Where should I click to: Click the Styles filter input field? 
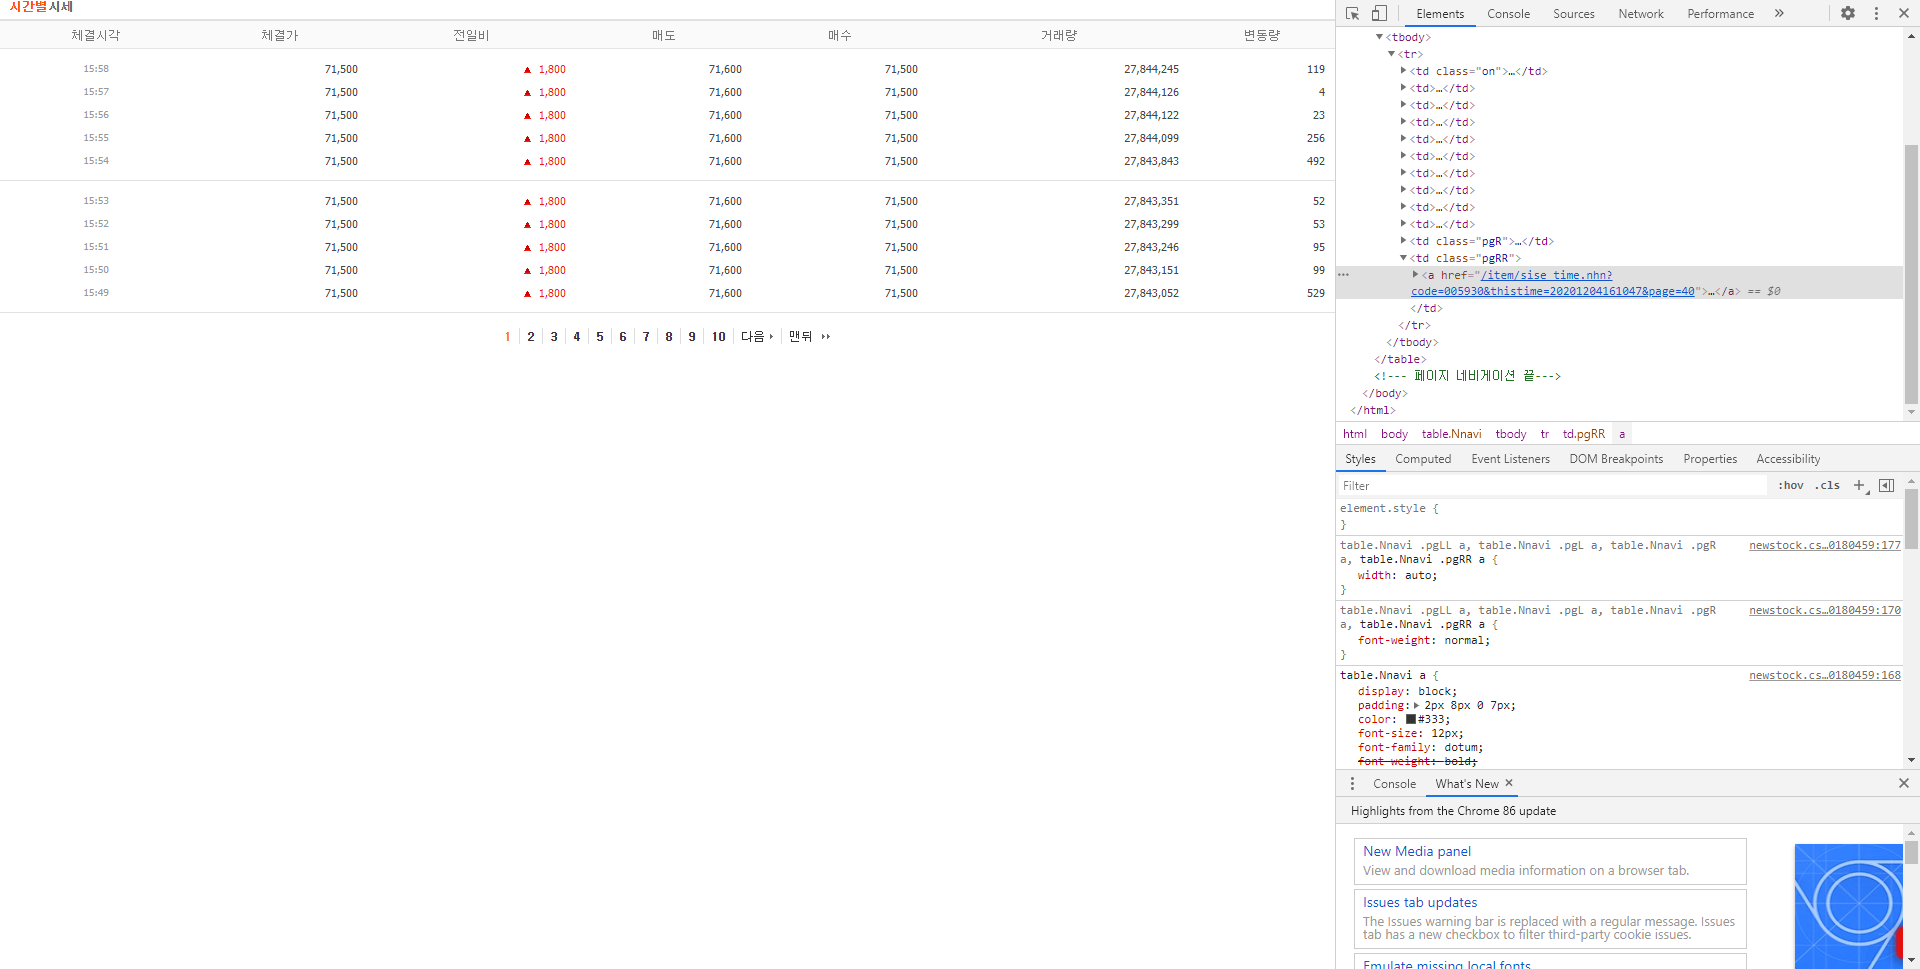point(1552,486)
